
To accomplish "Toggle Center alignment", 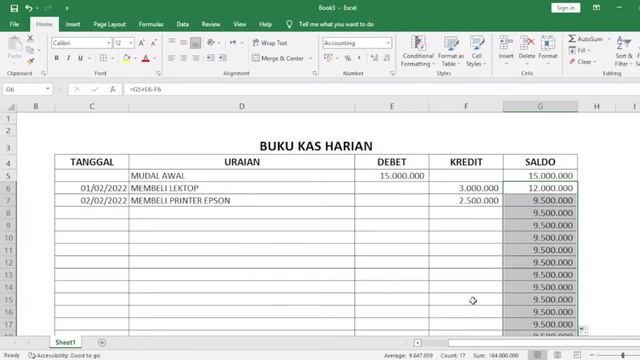I will click(184, 58).
